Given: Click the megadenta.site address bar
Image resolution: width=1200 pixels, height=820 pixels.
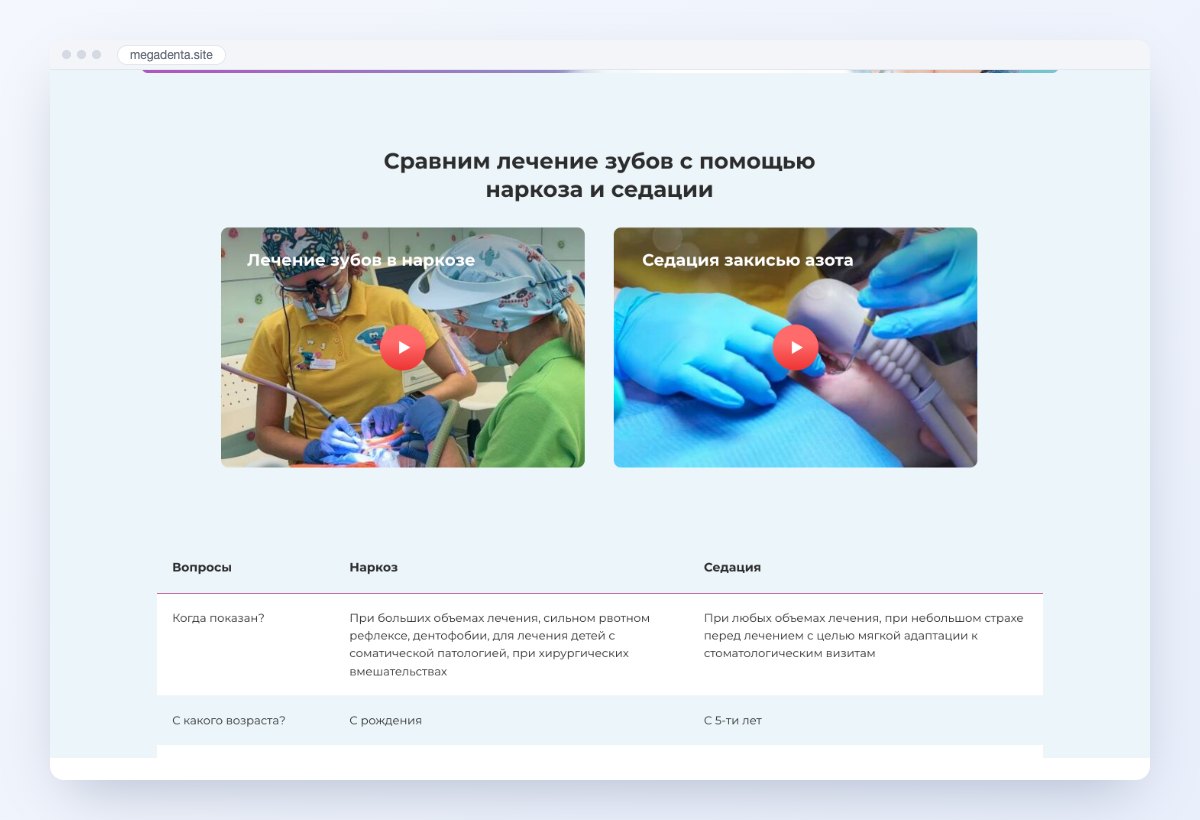Looking at the screenshot, I should [171, 55].
